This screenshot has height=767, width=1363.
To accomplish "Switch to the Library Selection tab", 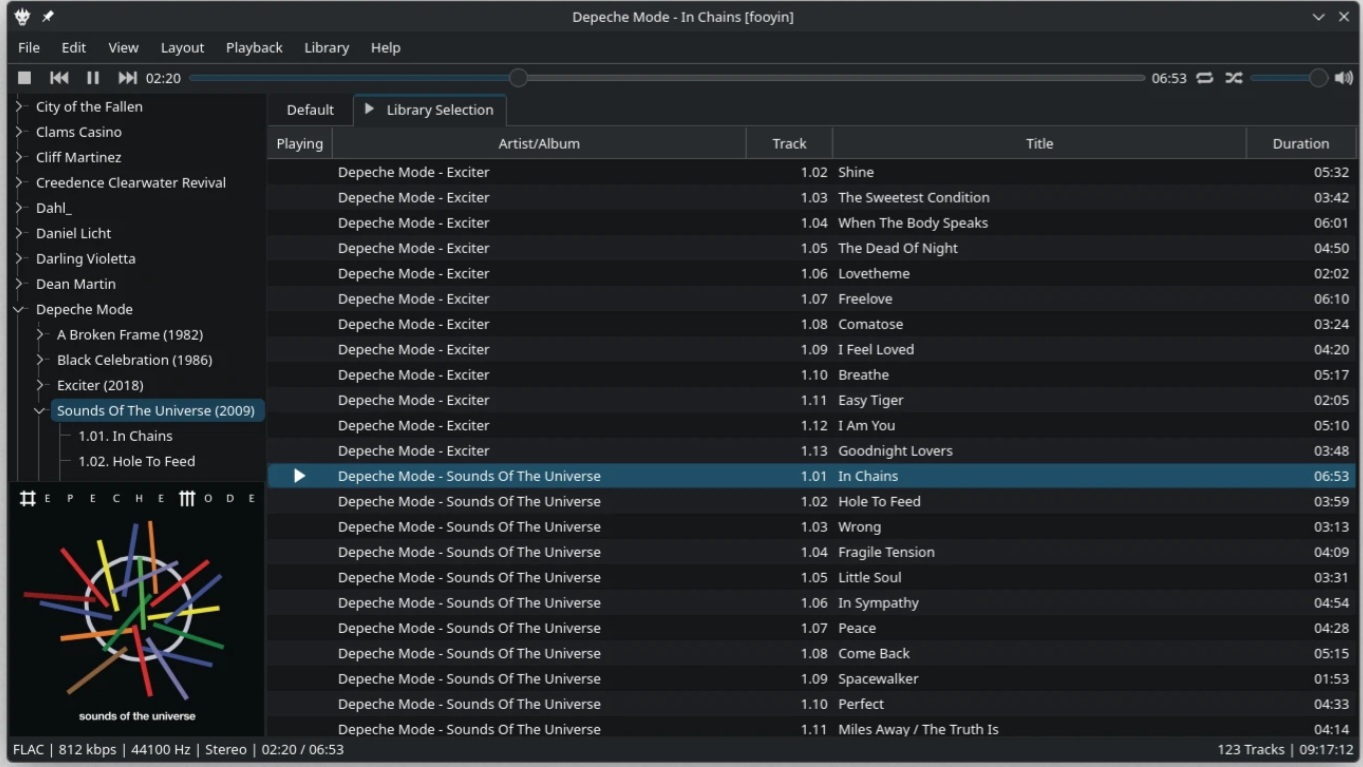I will click(430, 110).
